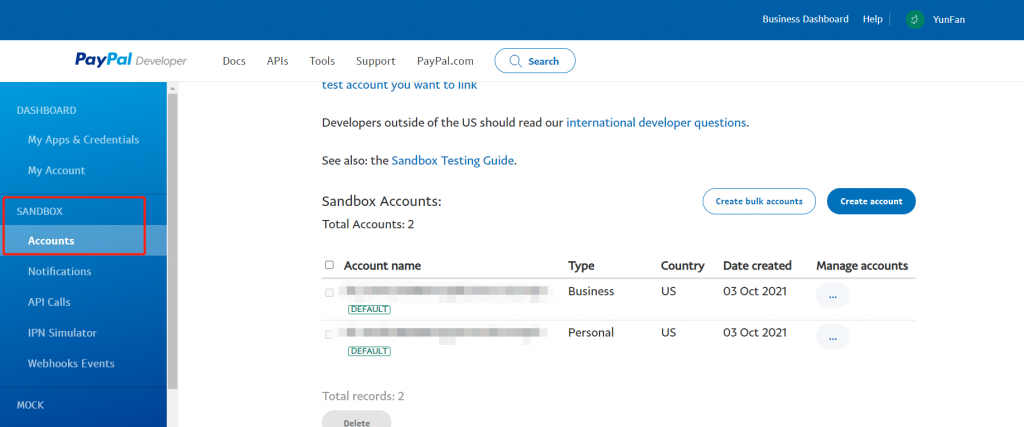Open manage options for the Personal account
Image resolution: width=1024 pixels, height=427 pixels.
832,337
